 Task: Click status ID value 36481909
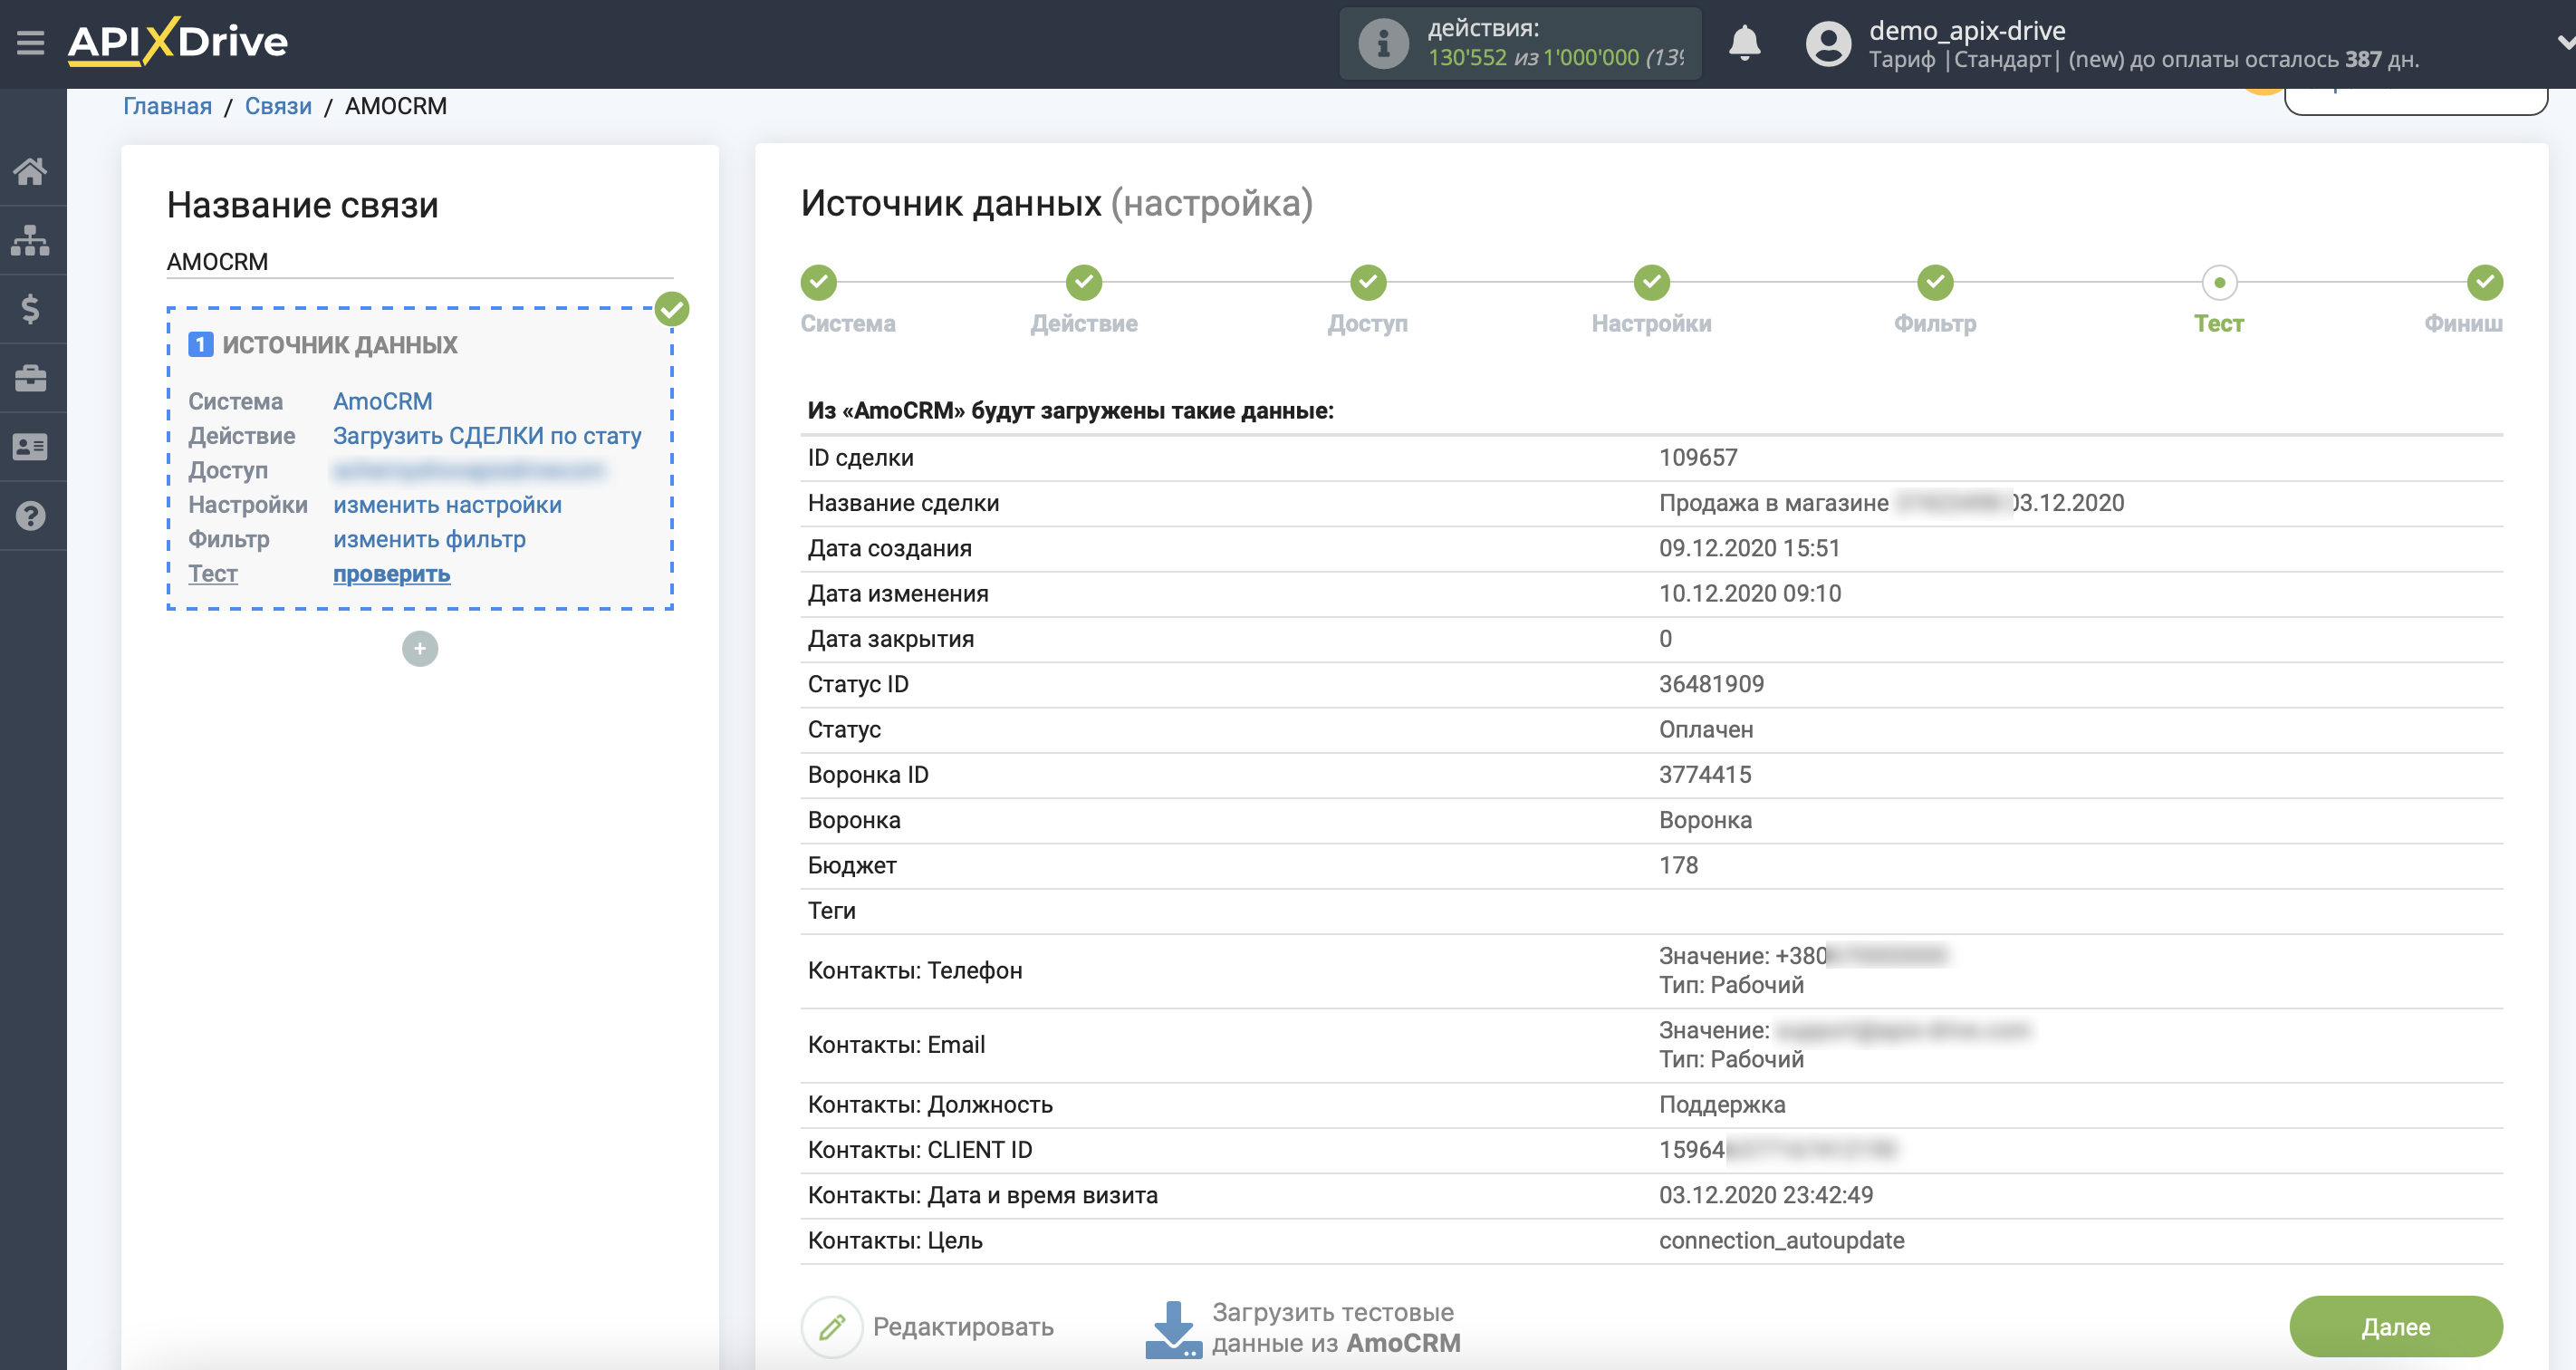pyautogui.click(x=1711, y=684)
